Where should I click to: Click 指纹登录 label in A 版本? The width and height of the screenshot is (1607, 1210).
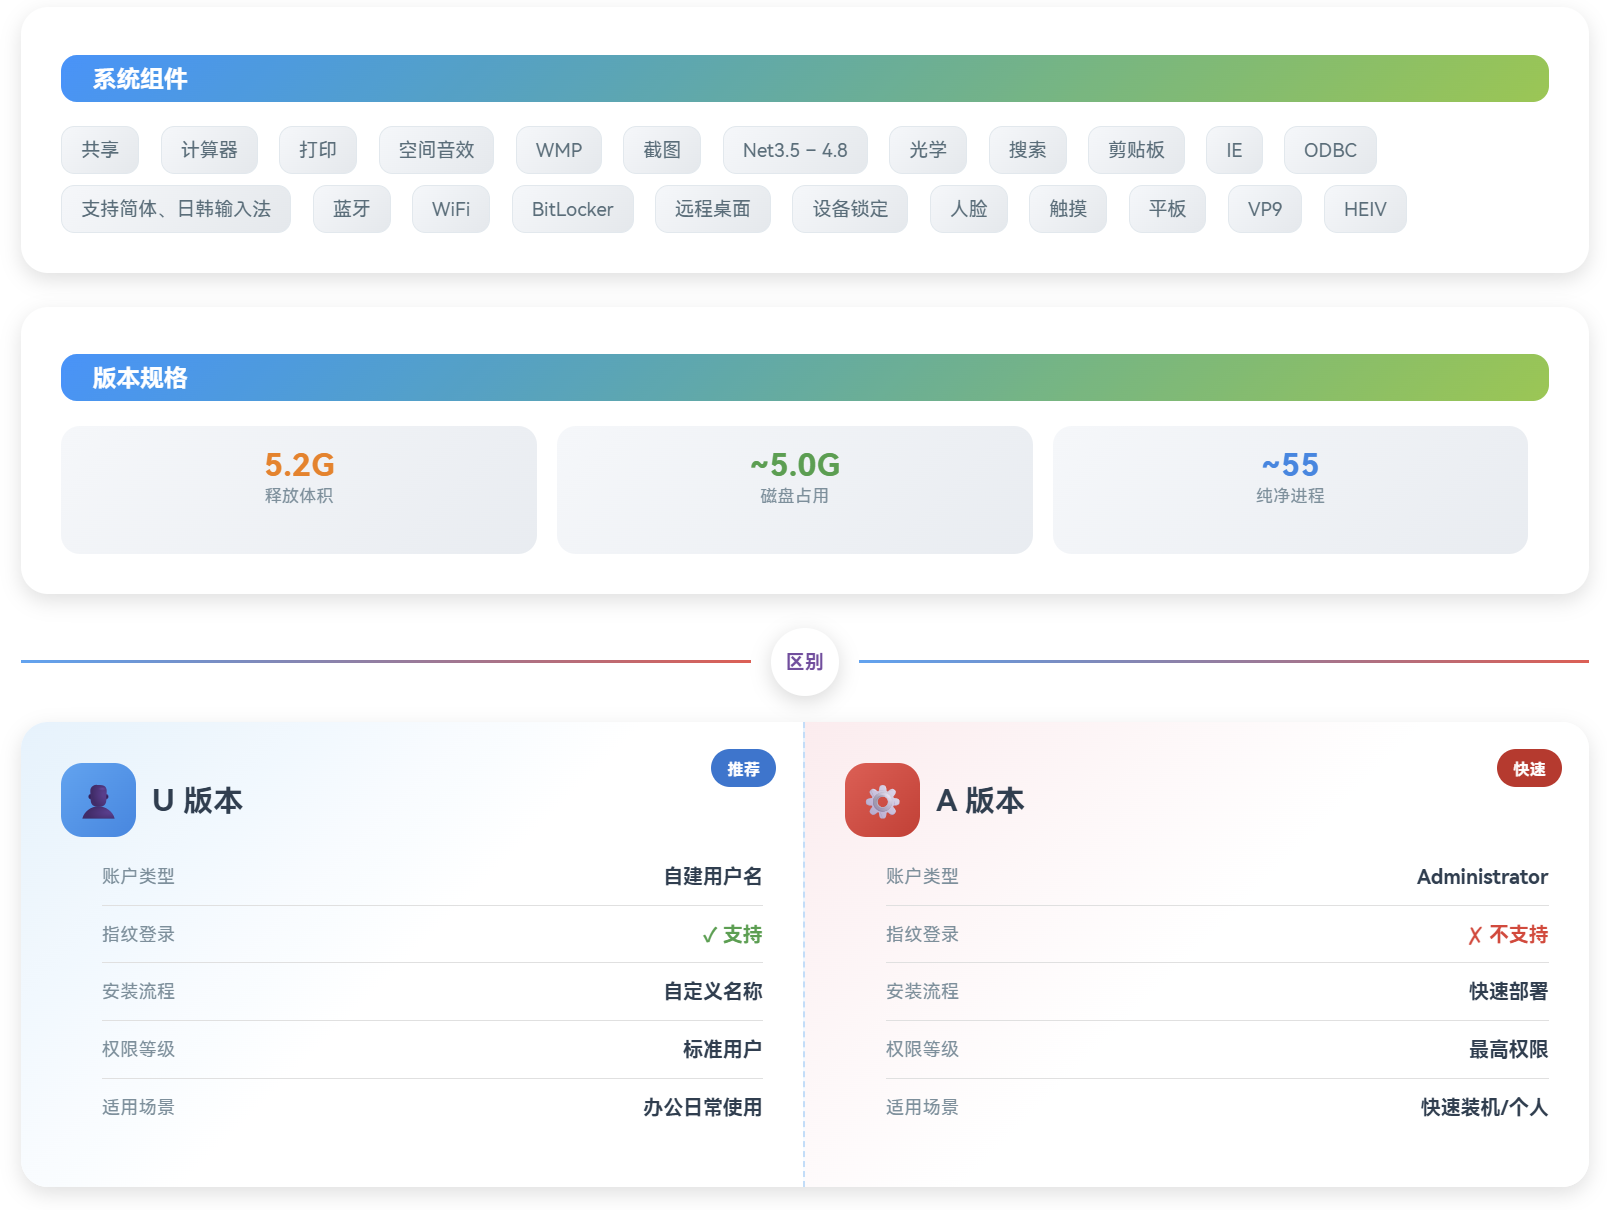tap(922, 934)
